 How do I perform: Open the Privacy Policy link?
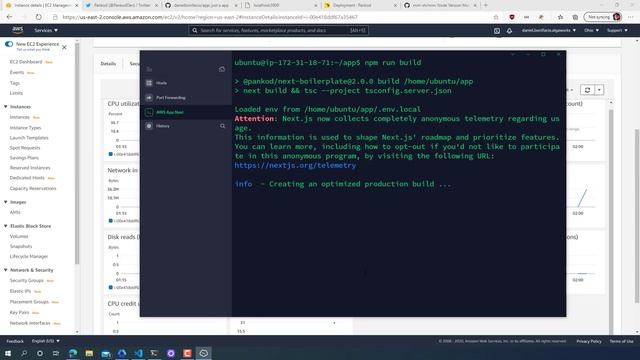(x=589, y=341)
